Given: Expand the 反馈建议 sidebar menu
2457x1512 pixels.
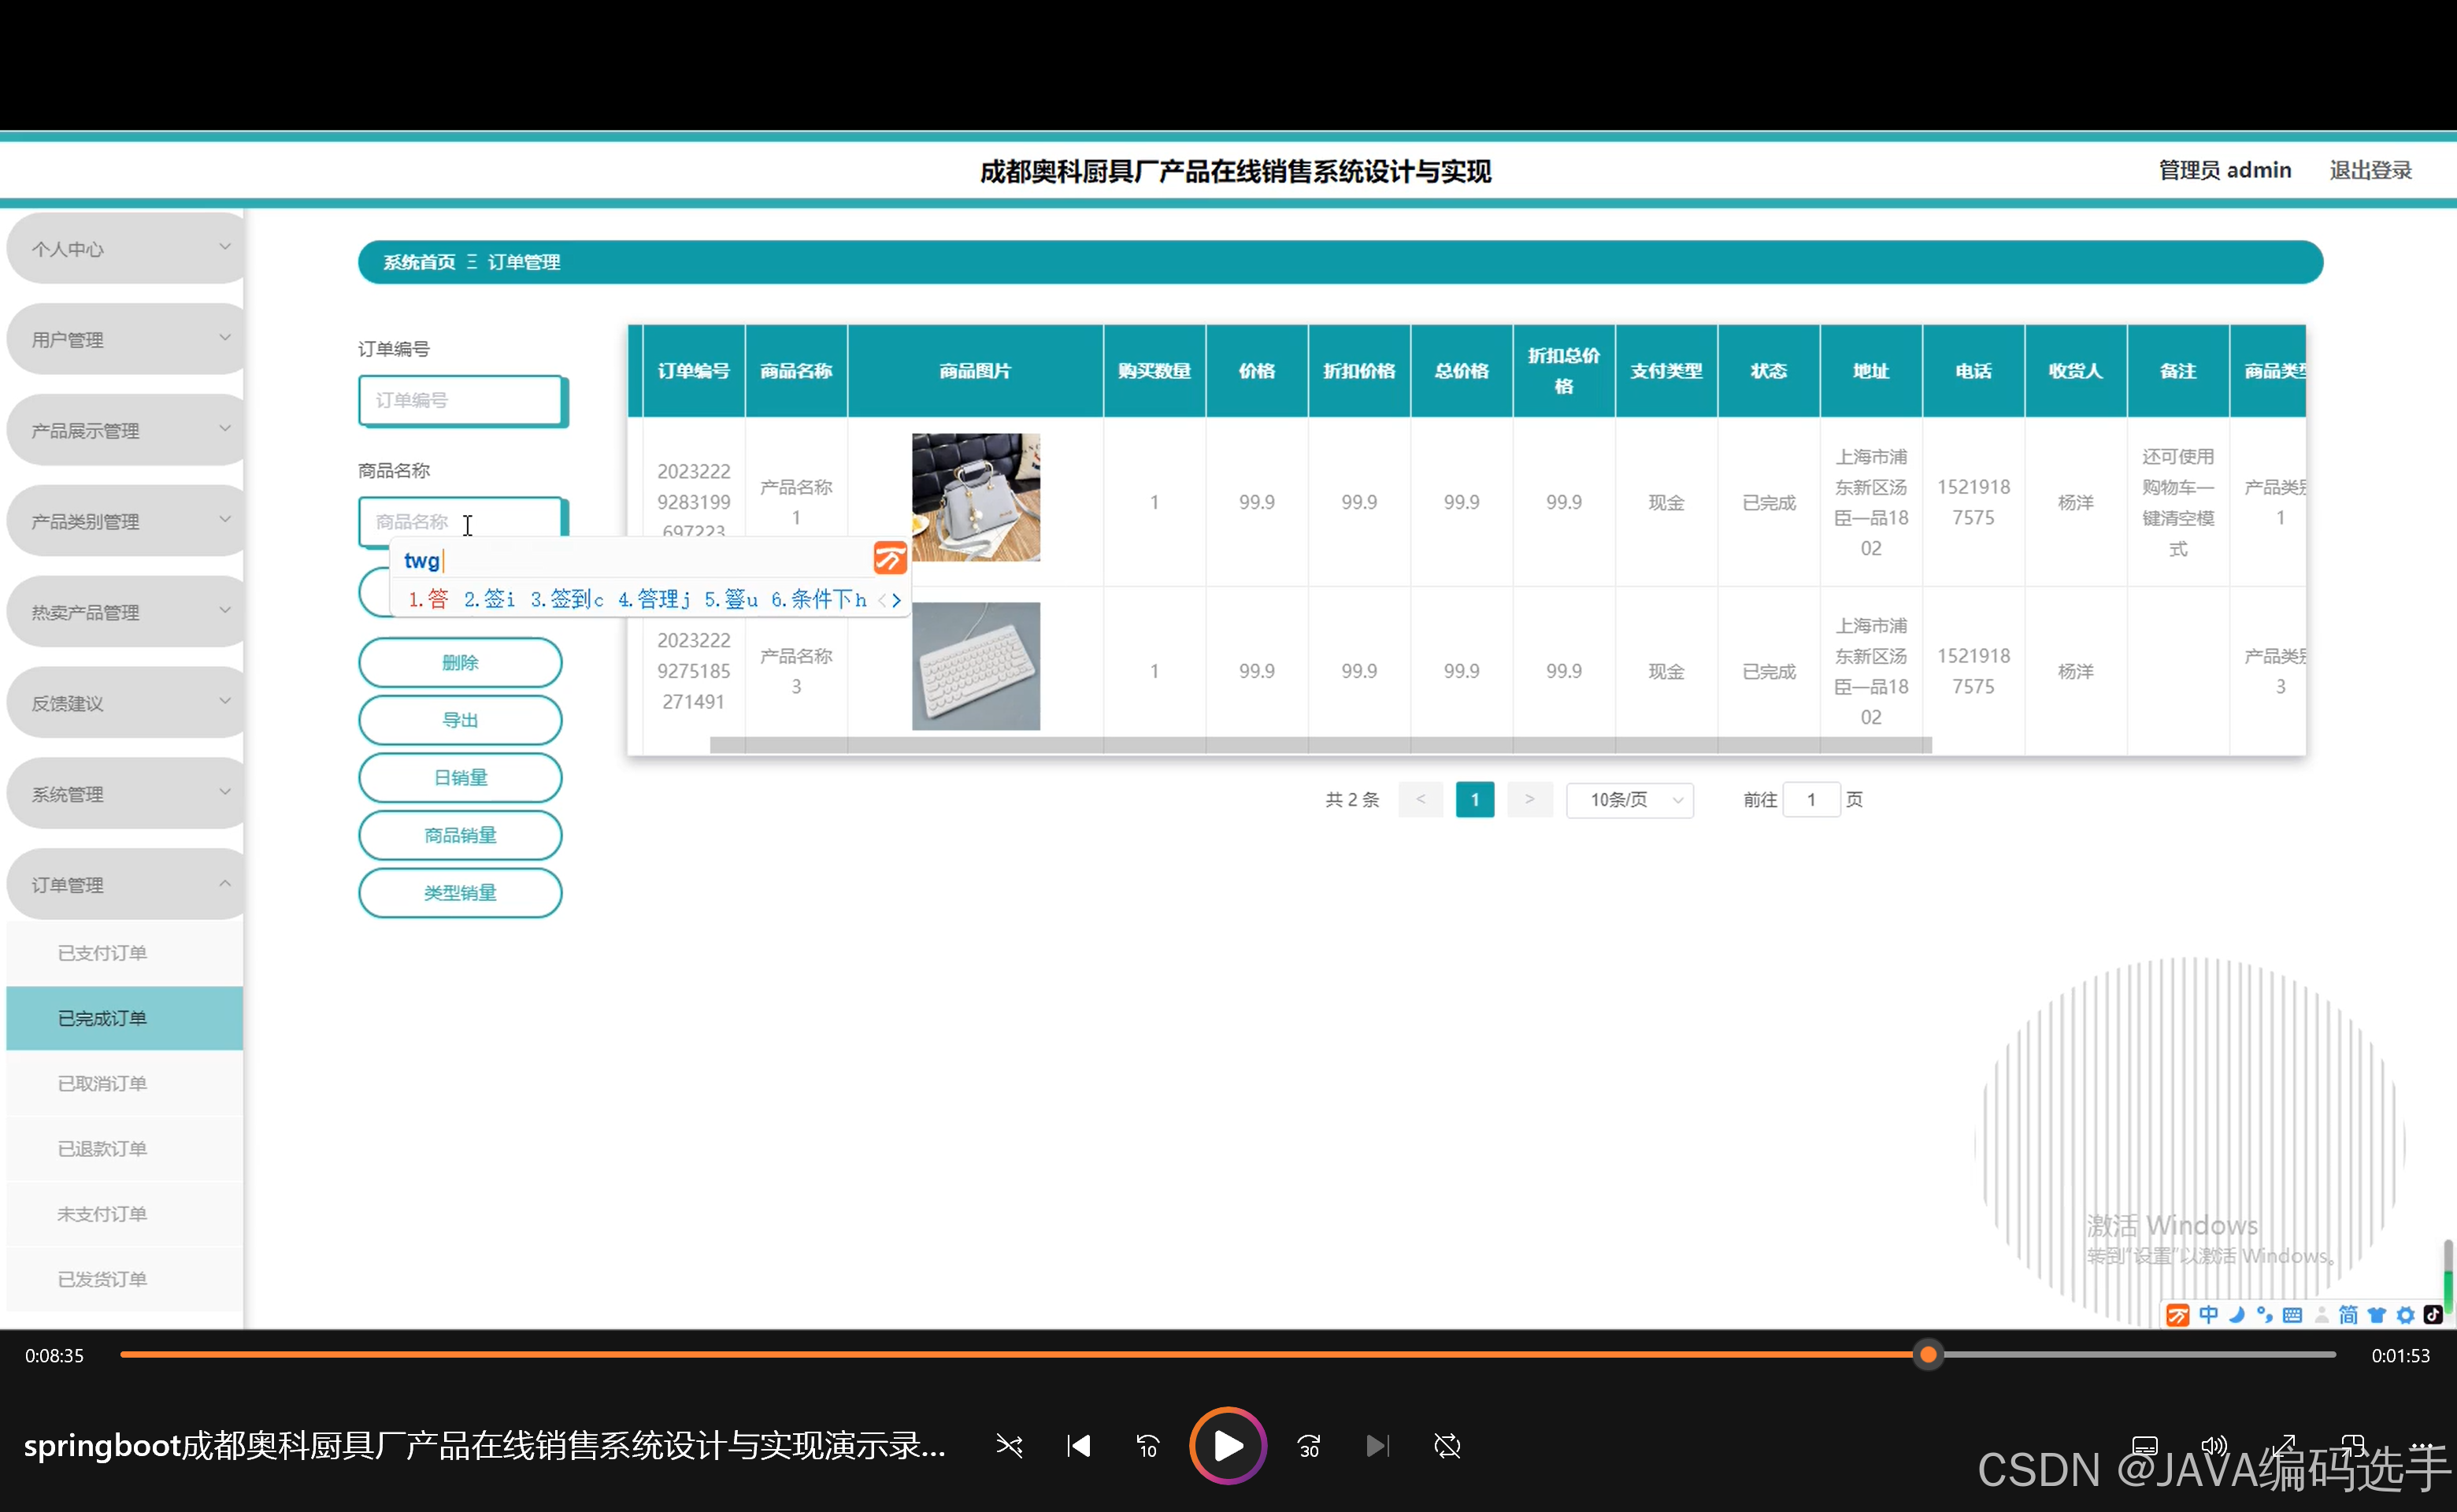Looking at the screenshot, I should point(126,703).
